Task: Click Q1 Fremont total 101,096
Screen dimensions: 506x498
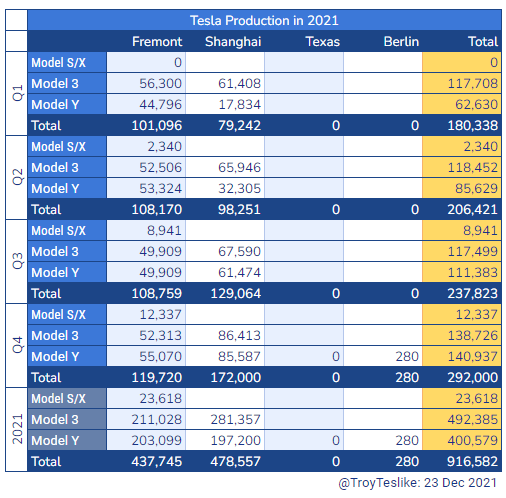Action: (x=146, y=125)
